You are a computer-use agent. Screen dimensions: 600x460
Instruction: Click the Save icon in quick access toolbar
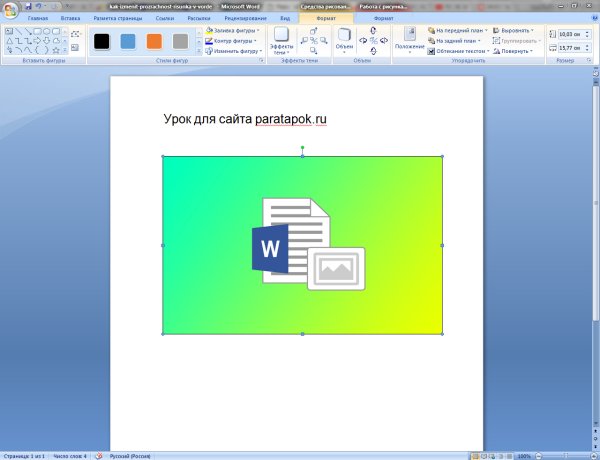pyautogui.click(x=29, y=6)
